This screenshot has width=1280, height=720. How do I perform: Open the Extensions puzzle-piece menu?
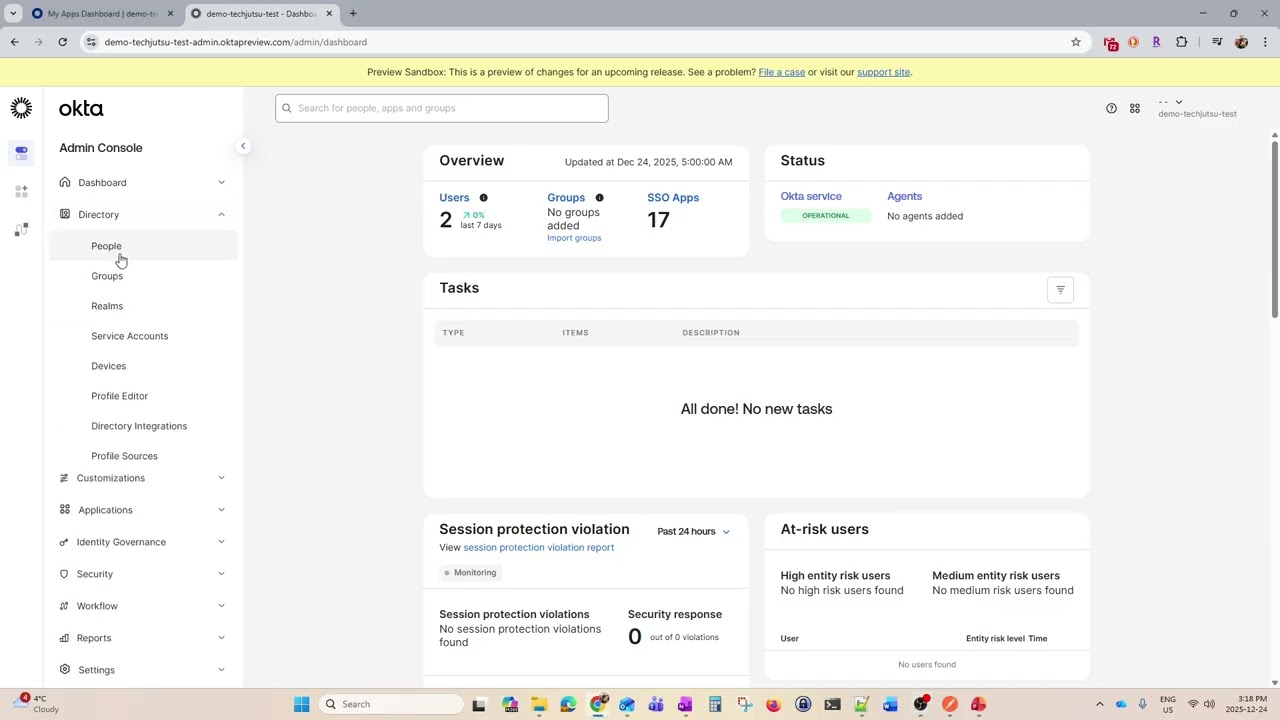(1181, 42)
